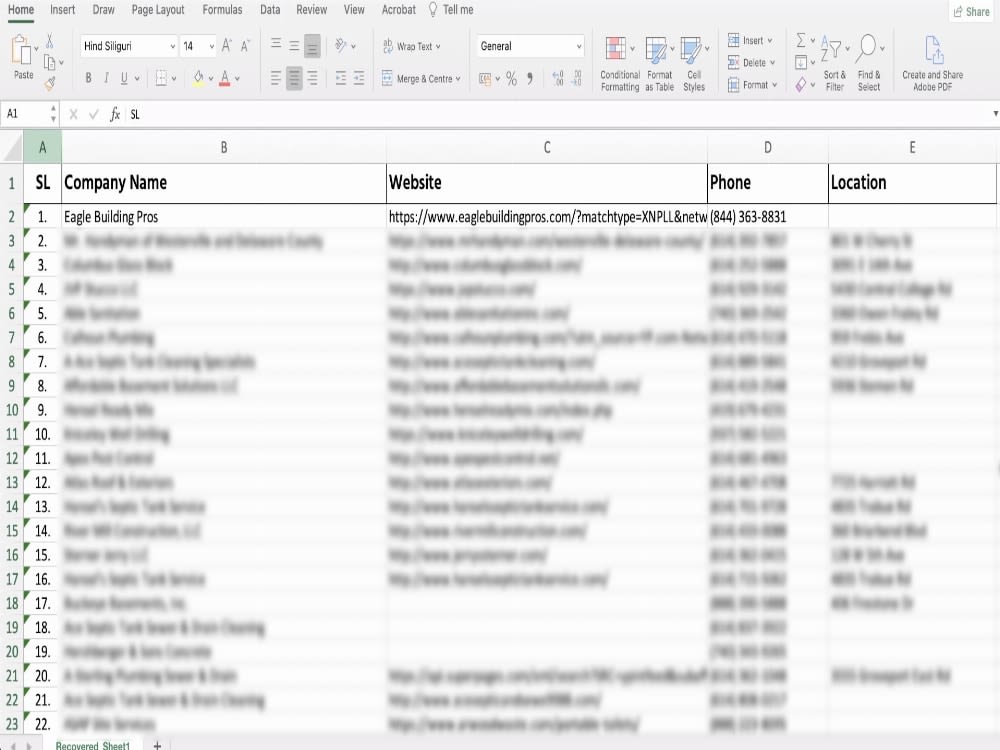Click the text Orientation icon
The height and width of the screenshot is (750, 1000).
pos(341,45)
